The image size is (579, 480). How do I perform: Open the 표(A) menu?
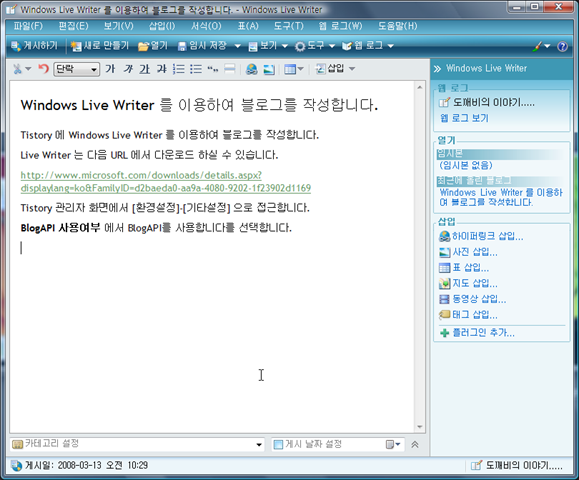pyautogui.click(x=248, y=26)
